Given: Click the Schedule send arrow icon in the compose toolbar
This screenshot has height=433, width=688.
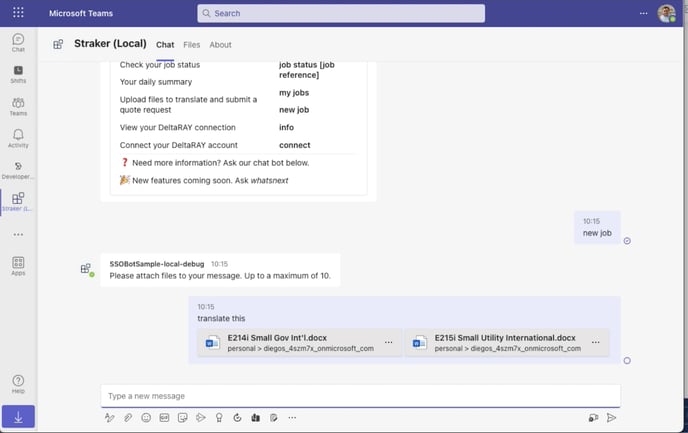Looking at the screenshot, I should click(x=201, y=418).
